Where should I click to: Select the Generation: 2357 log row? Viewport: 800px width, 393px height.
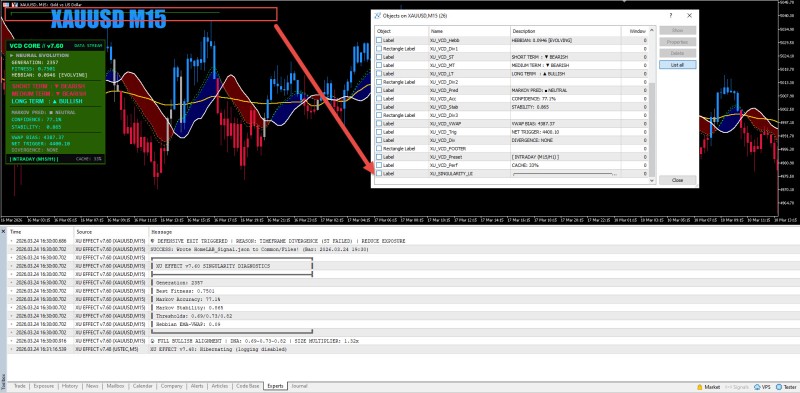(403, 282)
